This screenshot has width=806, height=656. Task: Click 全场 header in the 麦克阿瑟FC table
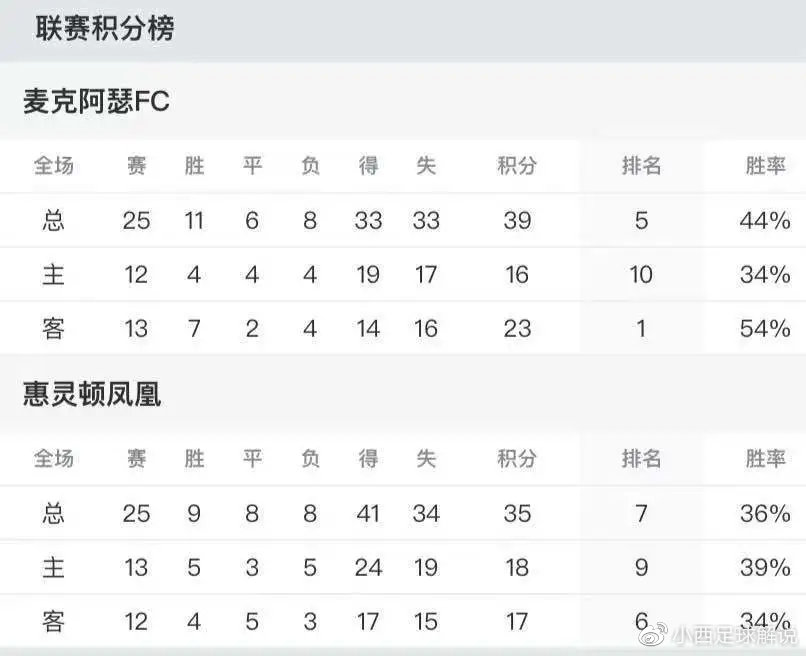[x=54, y=166]
